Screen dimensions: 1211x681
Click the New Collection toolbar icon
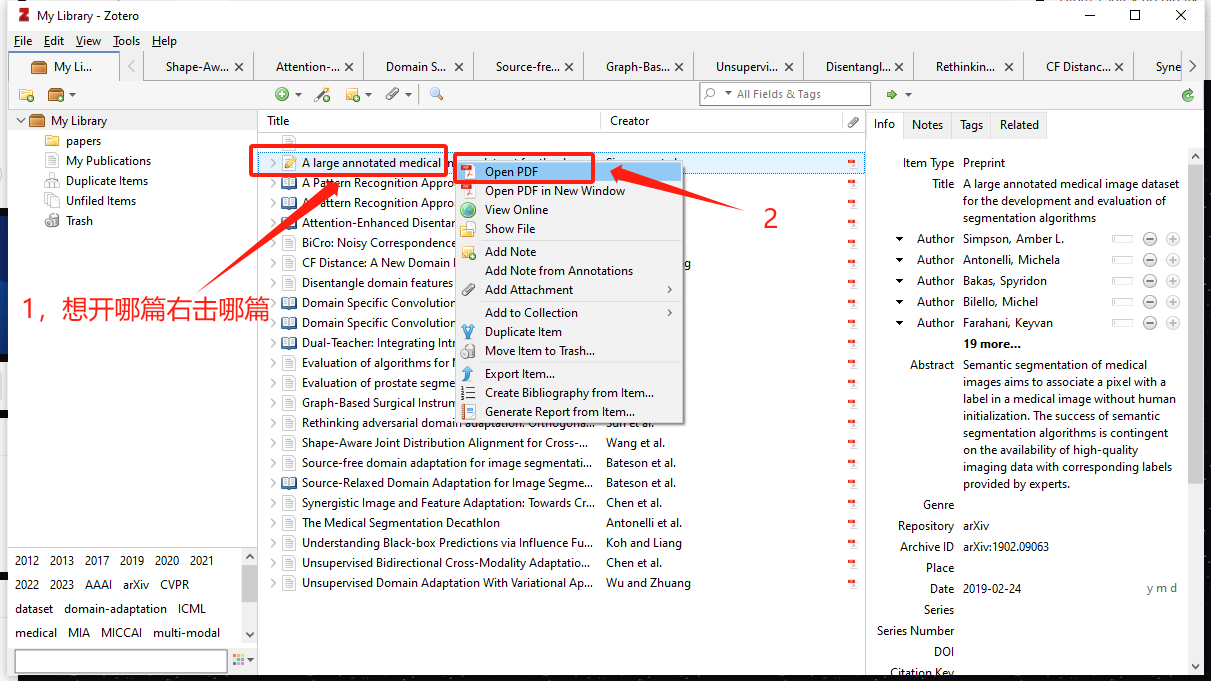pos(27,94)
